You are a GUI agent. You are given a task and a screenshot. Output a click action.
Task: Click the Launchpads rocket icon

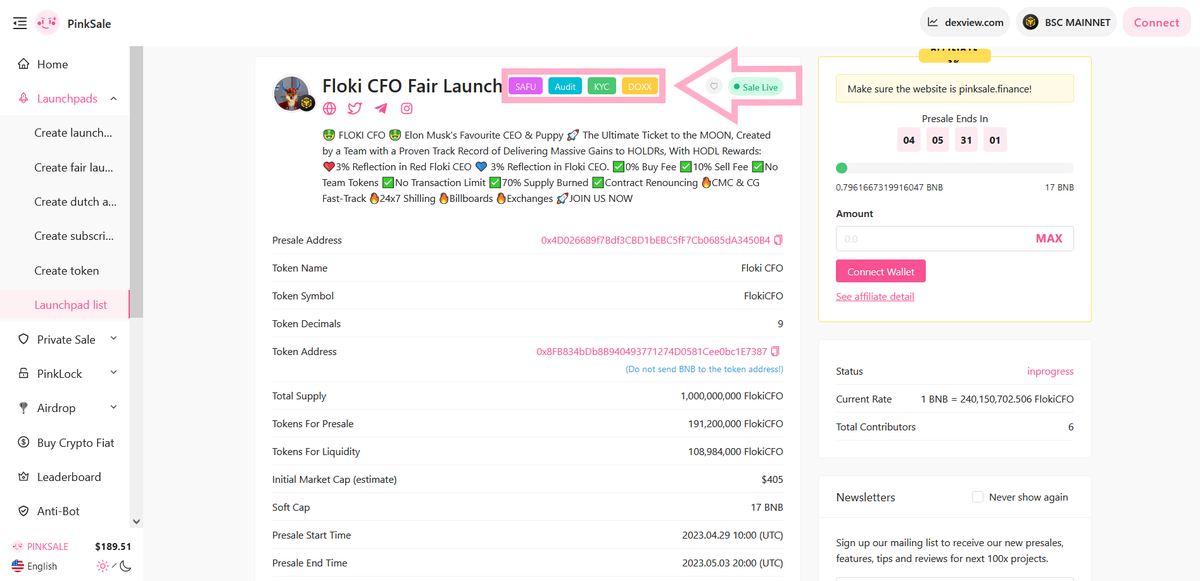pyautogui.click(x=24, y=99)
